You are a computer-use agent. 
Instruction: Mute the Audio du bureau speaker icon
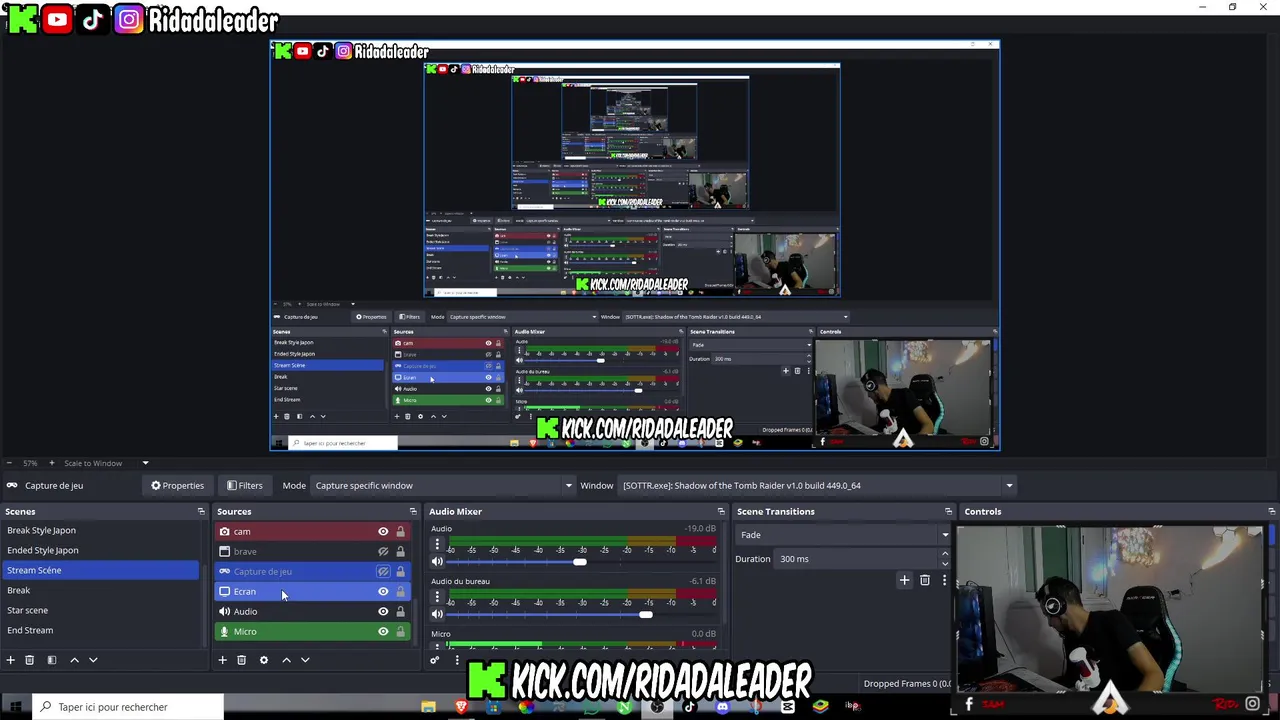(437, 614)
